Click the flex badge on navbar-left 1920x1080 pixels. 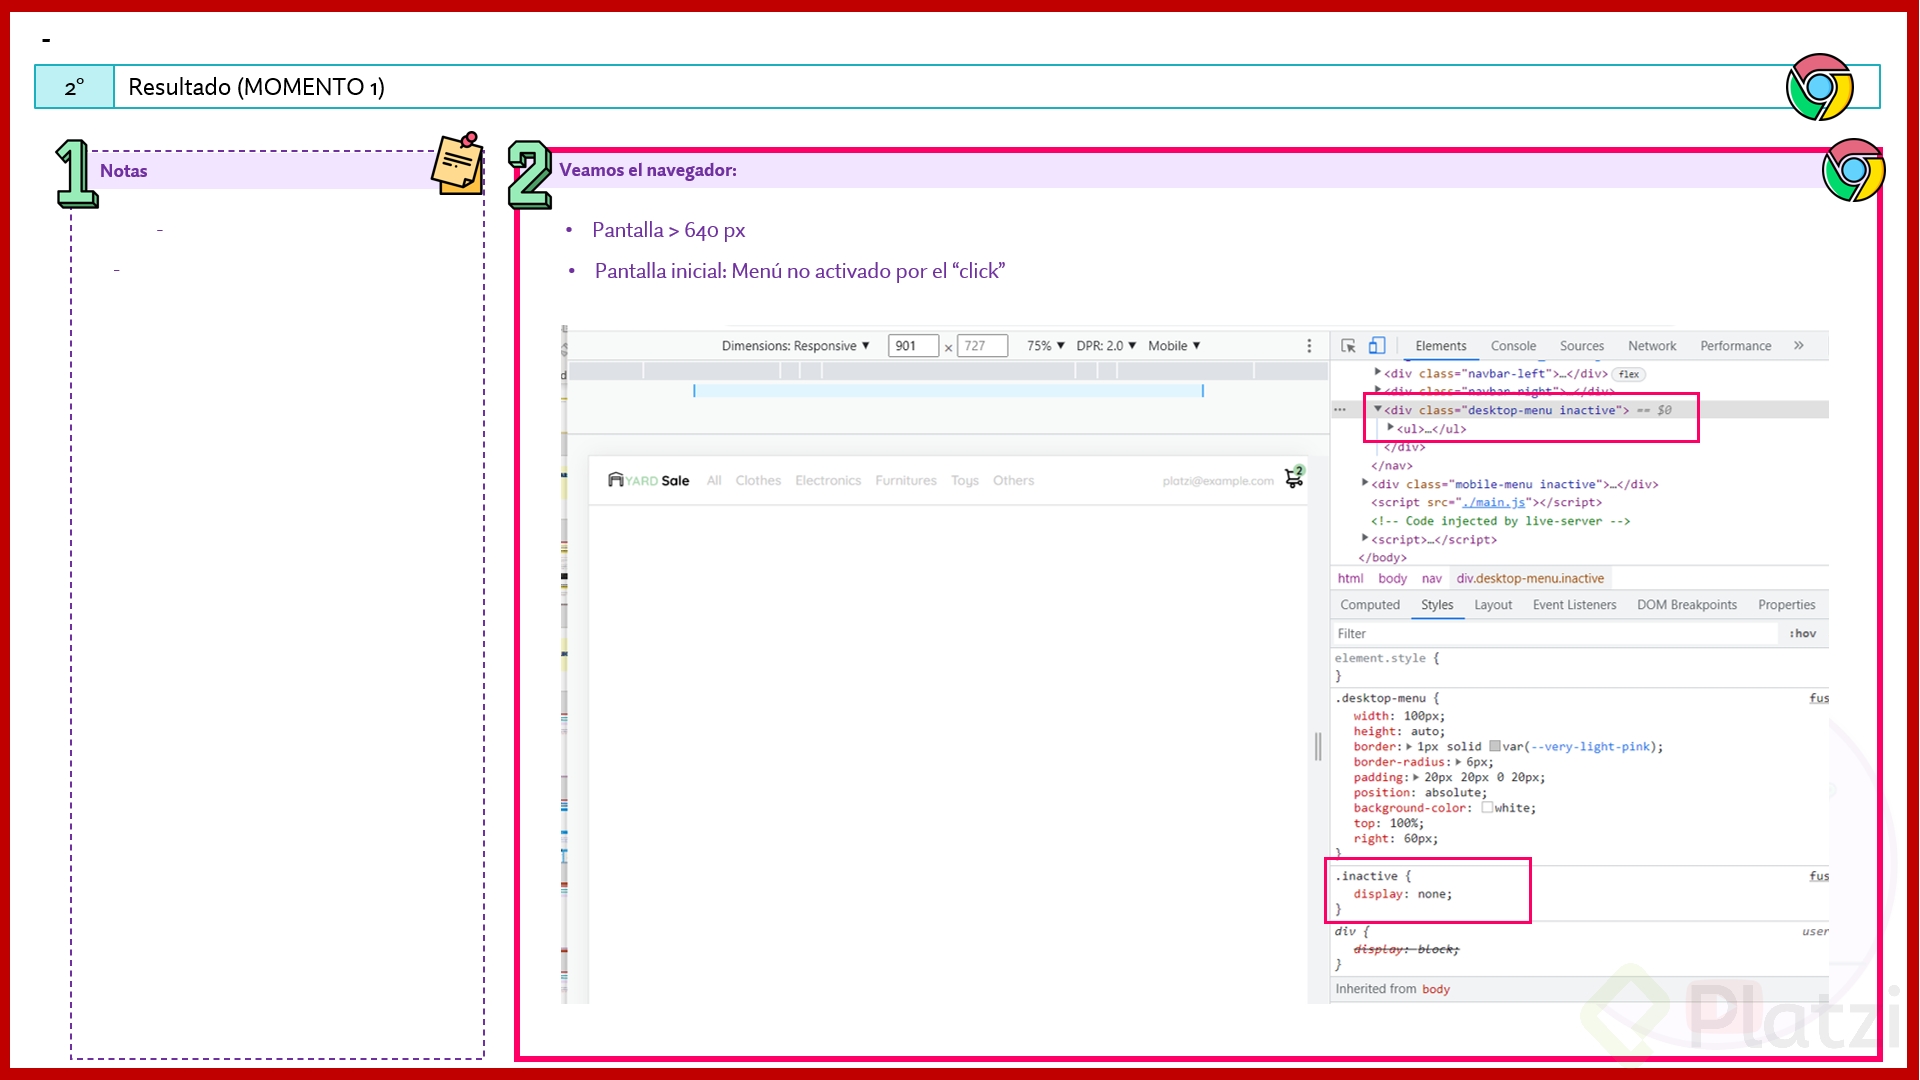pos(1629,374)
